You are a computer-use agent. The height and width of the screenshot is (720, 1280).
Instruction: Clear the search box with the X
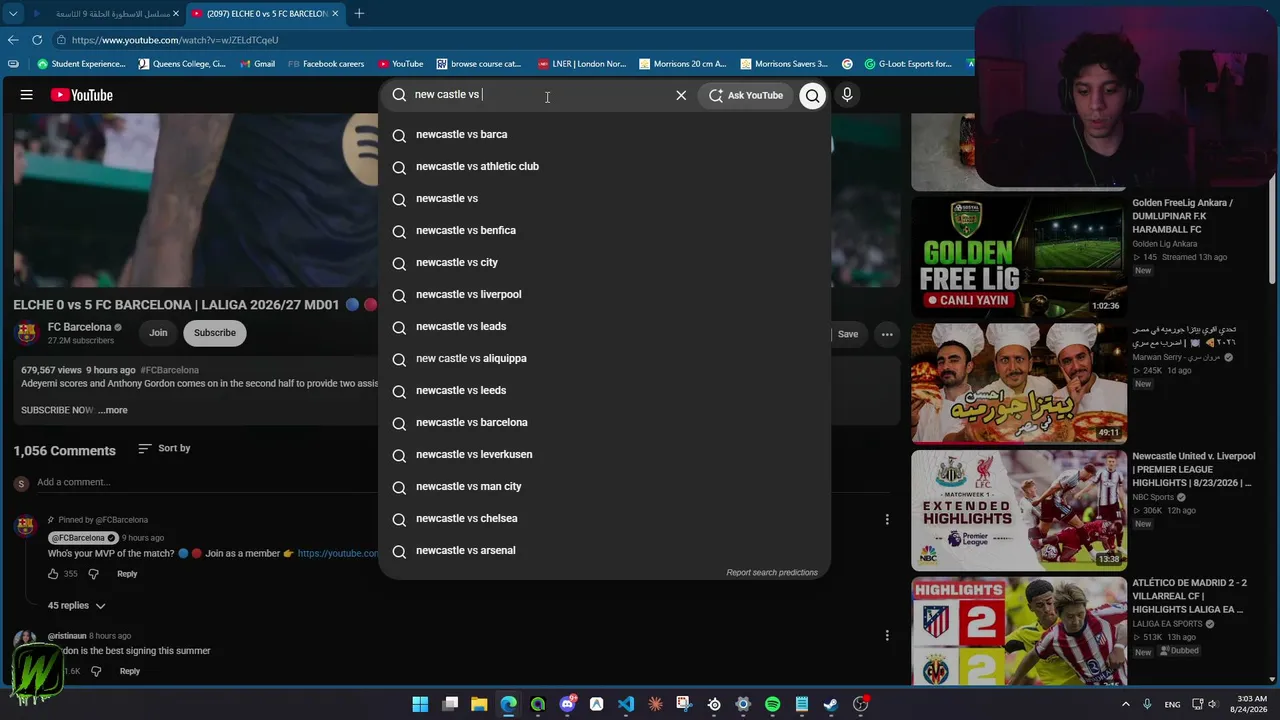(x=681, y=95)
